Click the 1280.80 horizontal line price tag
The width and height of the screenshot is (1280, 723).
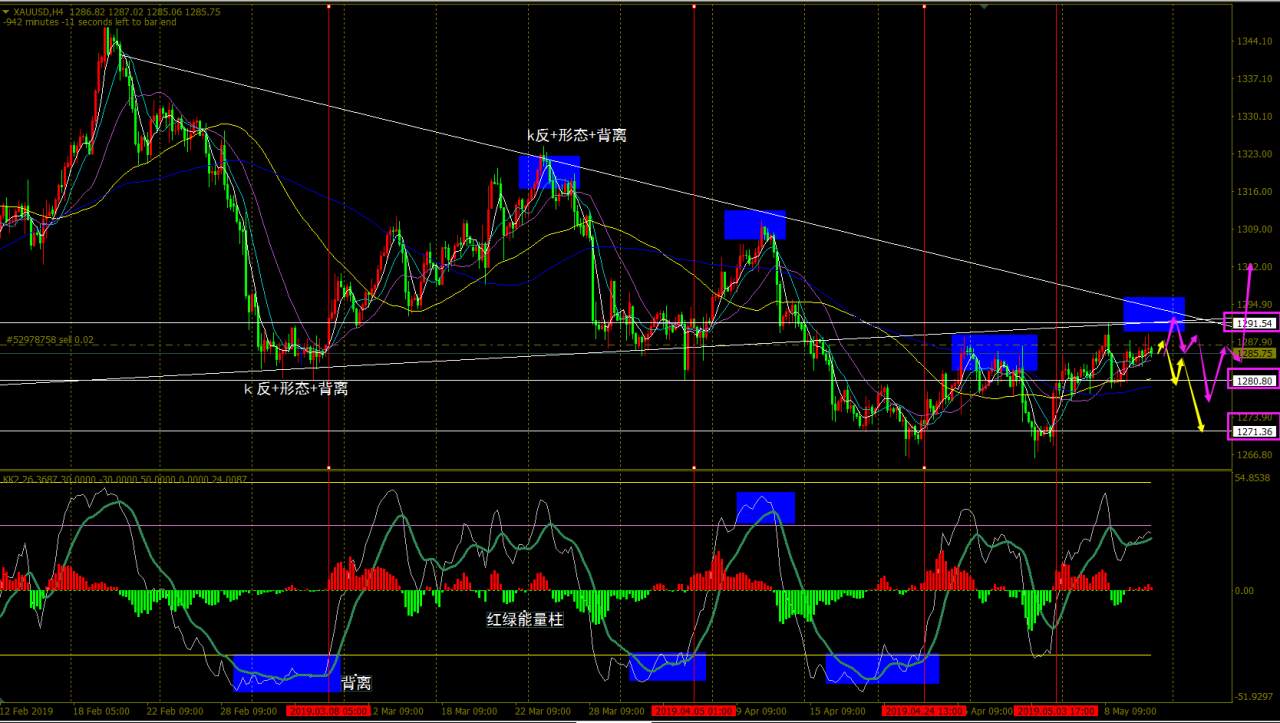click(1253, 381)
